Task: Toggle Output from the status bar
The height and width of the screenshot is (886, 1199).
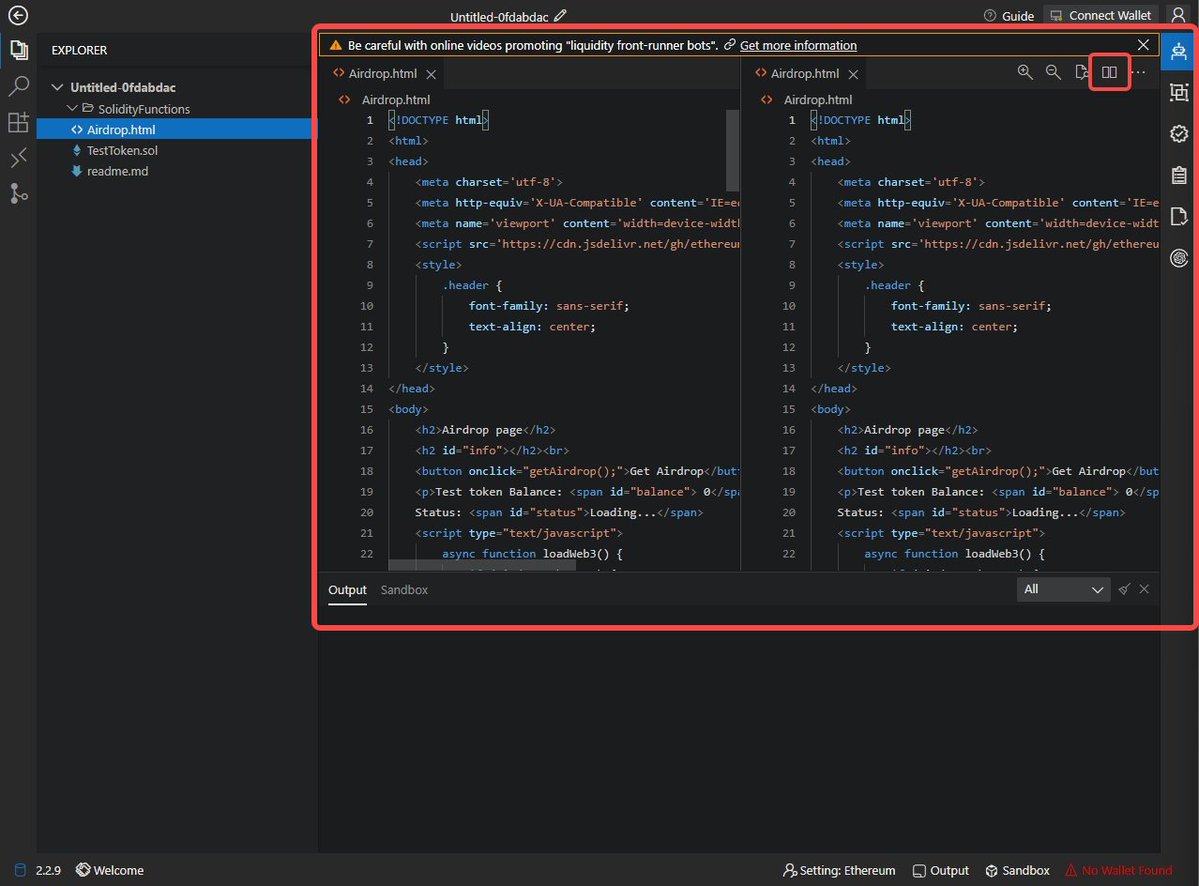Action: [941, 870]
